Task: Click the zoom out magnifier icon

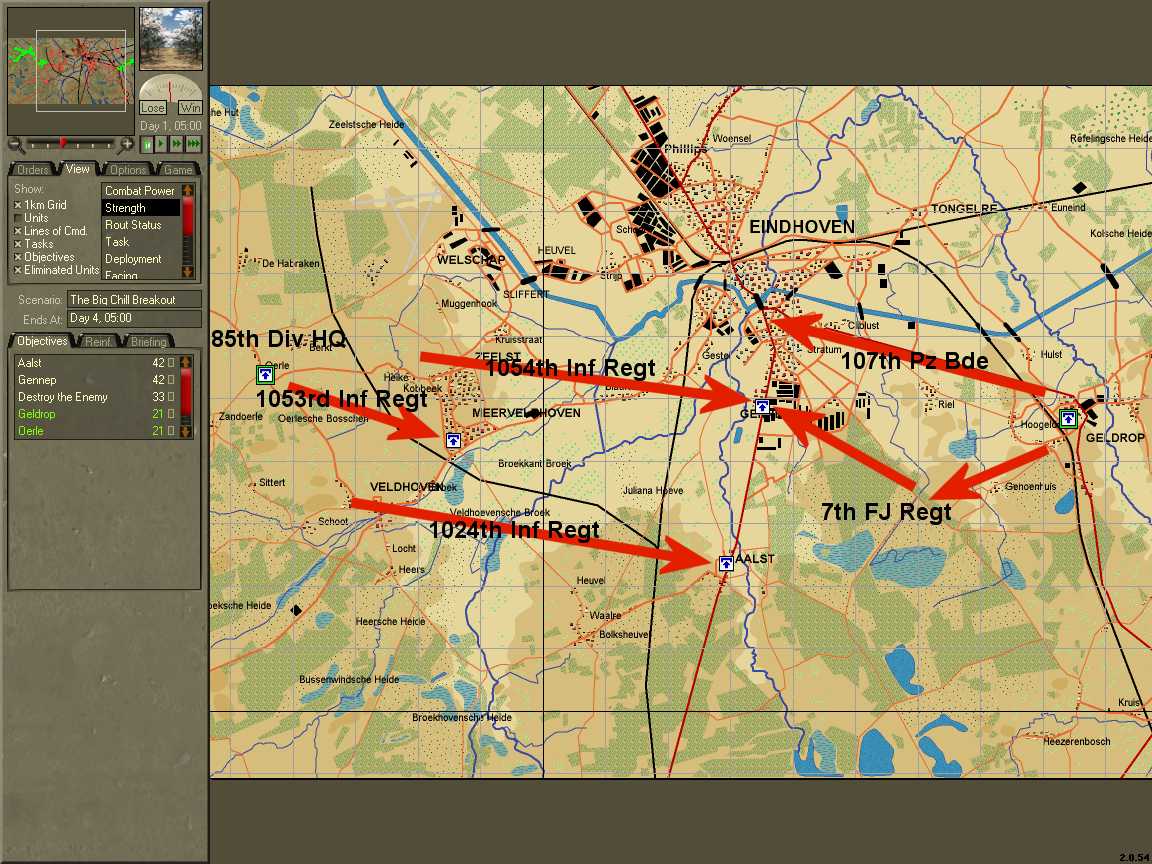Action: click(15, 144)
